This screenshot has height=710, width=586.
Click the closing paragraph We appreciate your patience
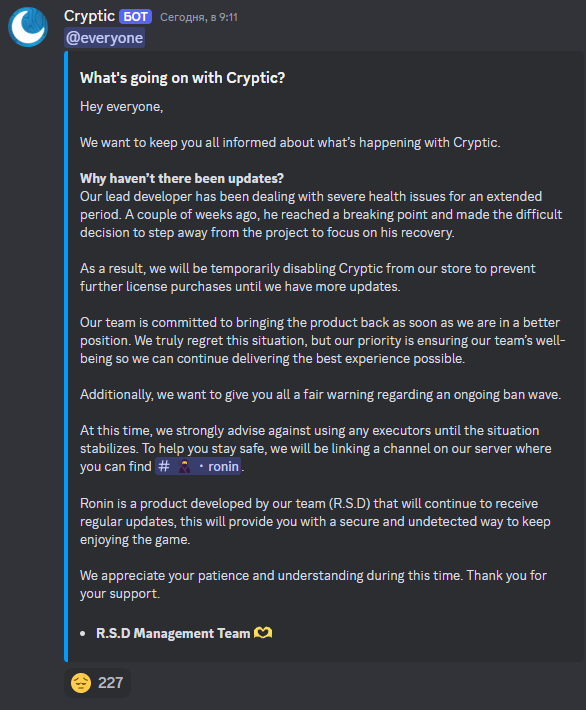click(x=313, y=585)
